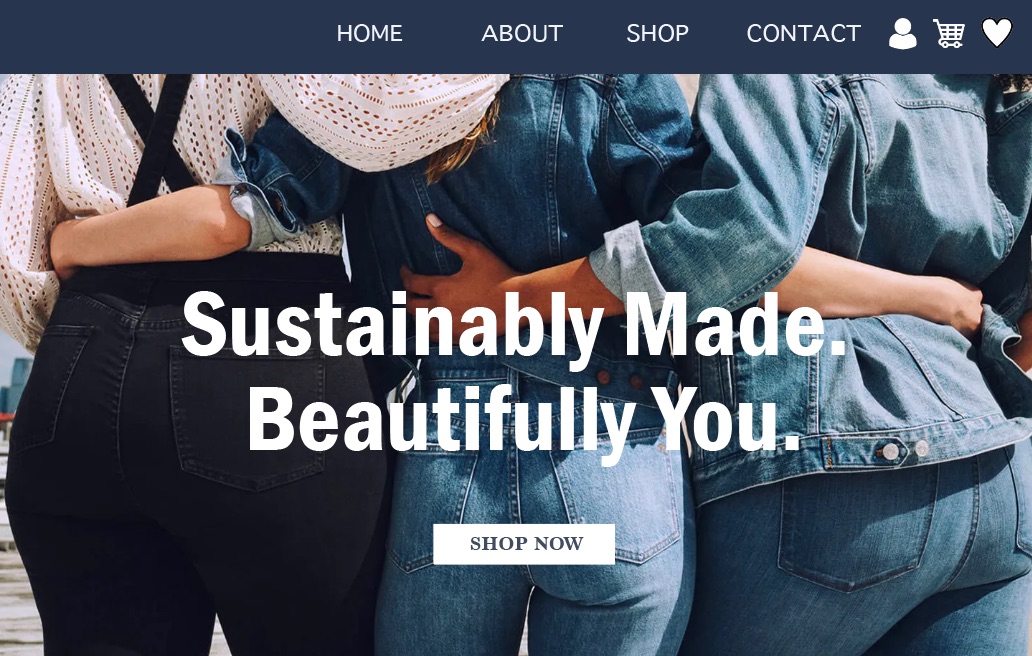Click the black jeans back pocket
Screen dimensions: 1032x656
click(x=249, y=415)
